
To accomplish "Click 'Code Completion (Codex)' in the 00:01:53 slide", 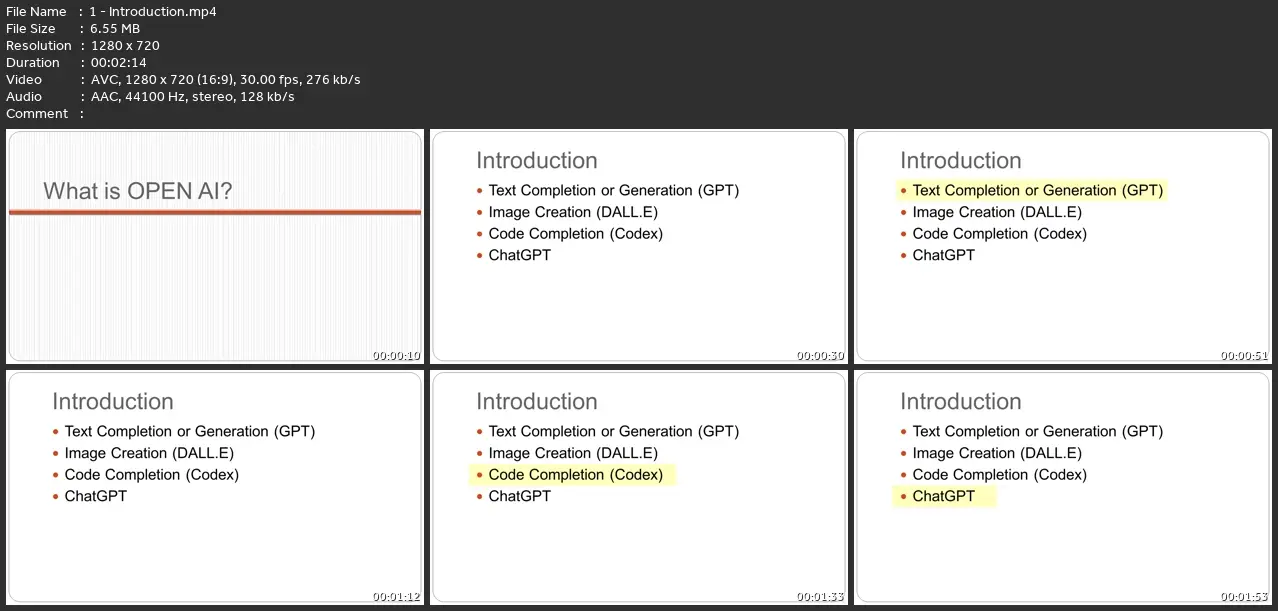I will tap(1000, 475).
